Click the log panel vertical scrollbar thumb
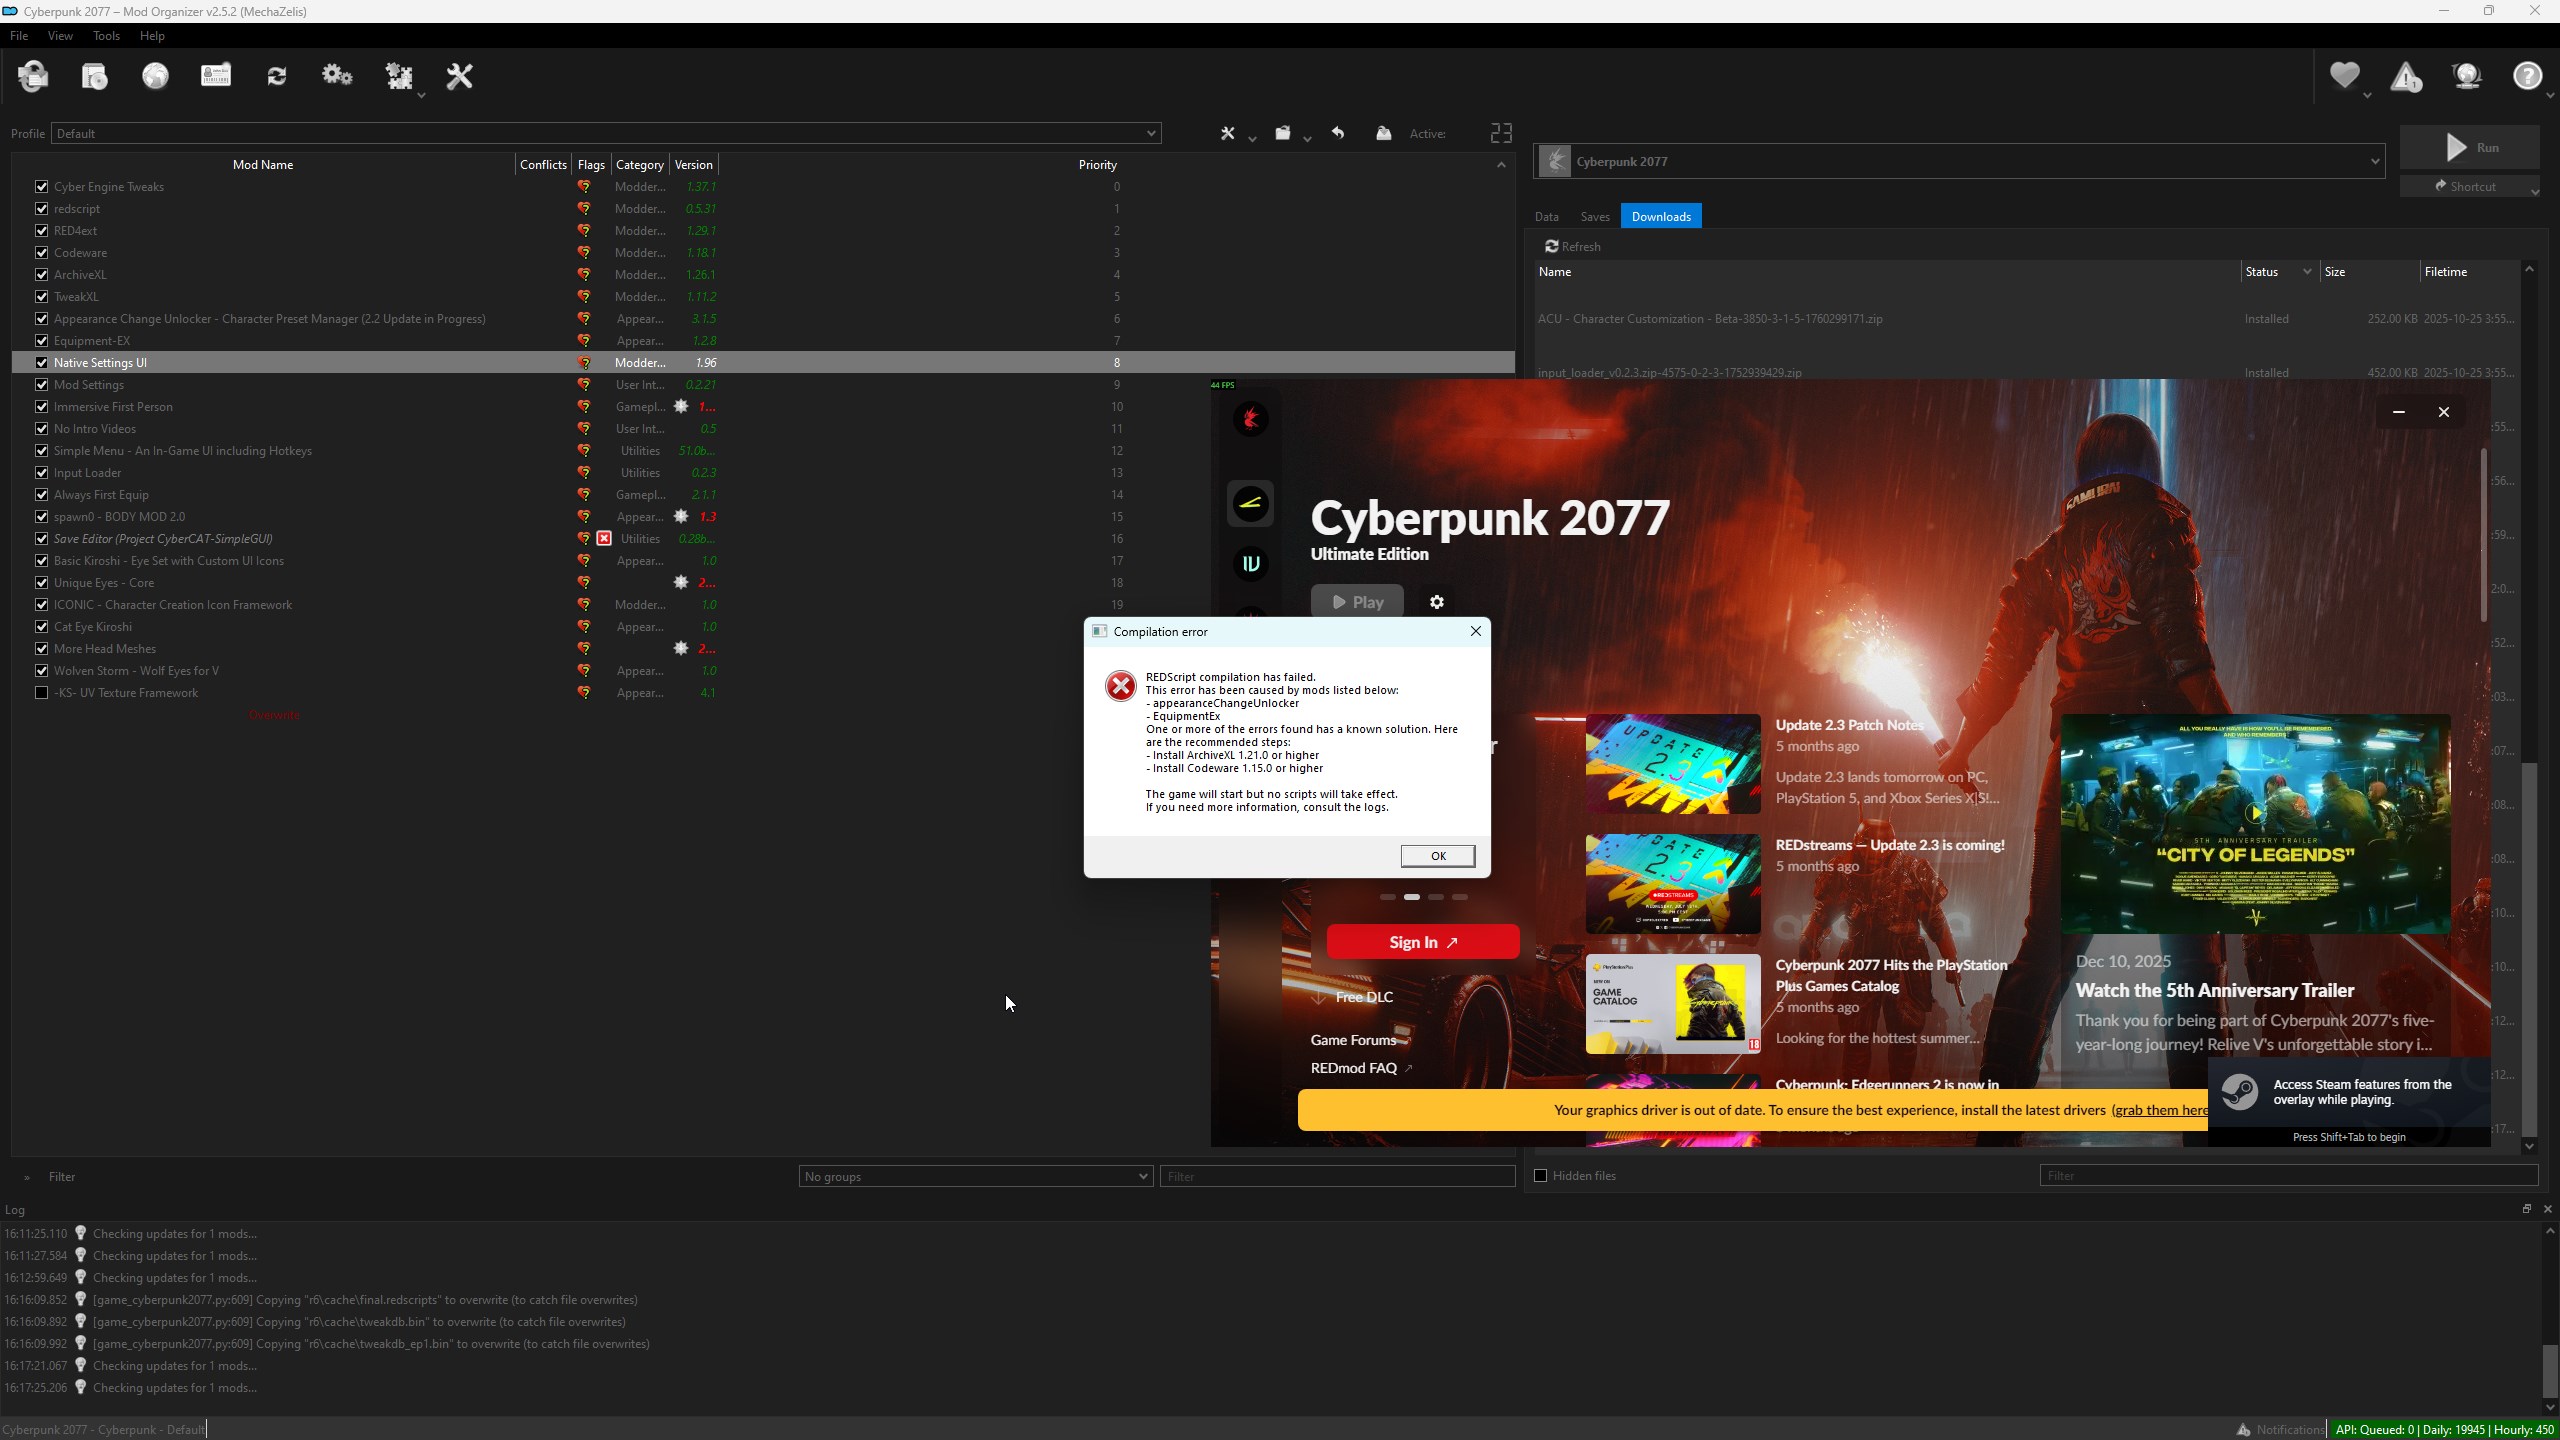Screen dimensions: 2560x1440 [2549, 1370]
